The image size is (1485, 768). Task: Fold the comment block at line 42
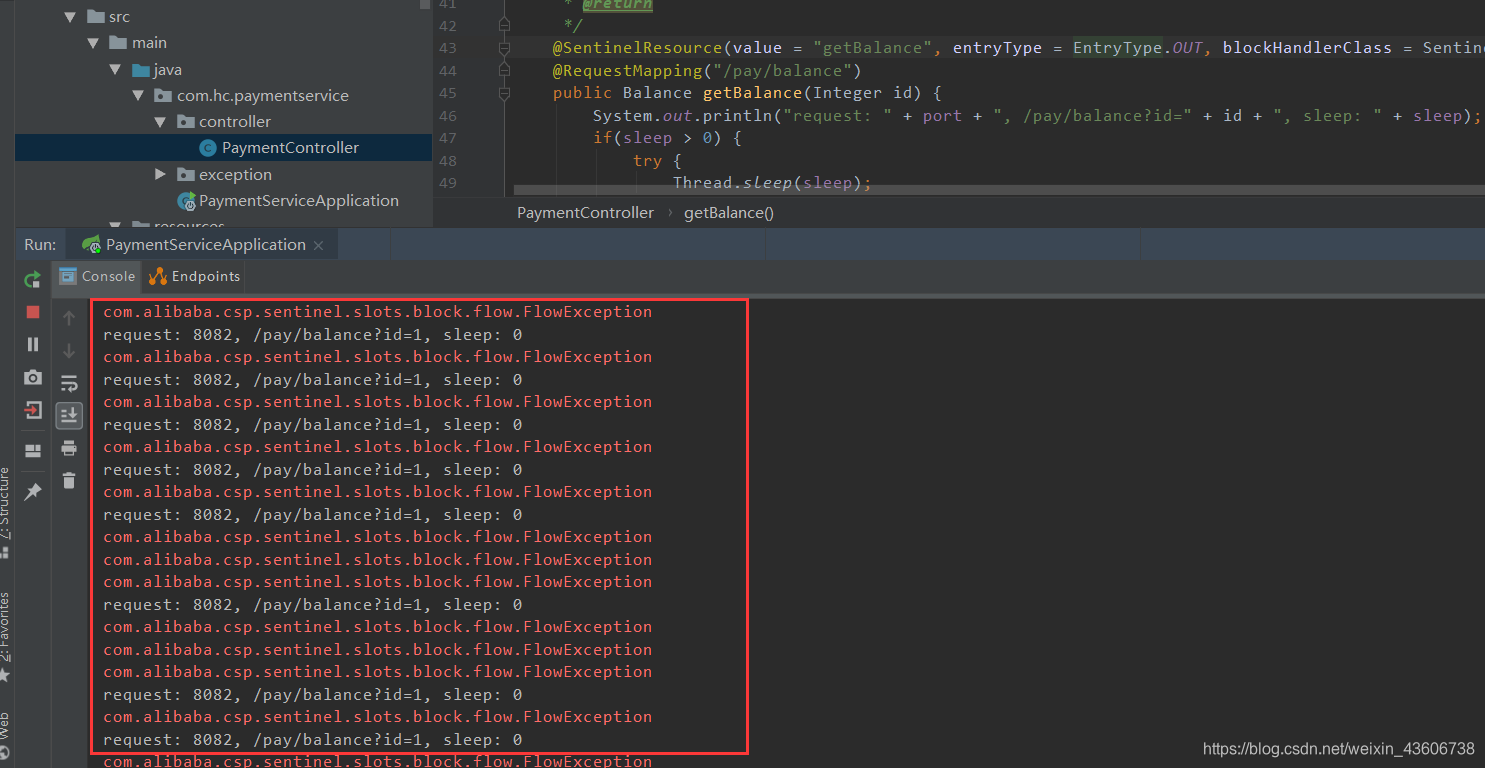click(x=504, y=25)
